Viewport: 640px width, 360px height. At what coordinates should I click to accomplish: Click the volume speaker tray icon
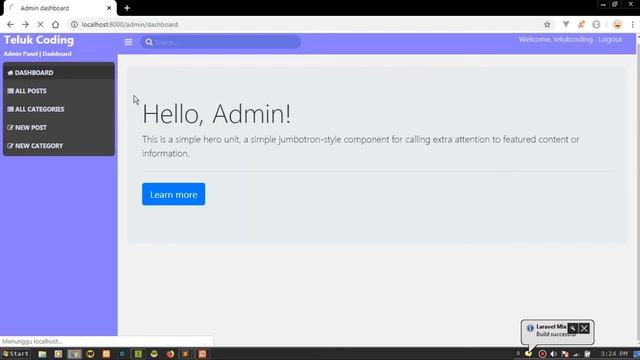[553, 354]
